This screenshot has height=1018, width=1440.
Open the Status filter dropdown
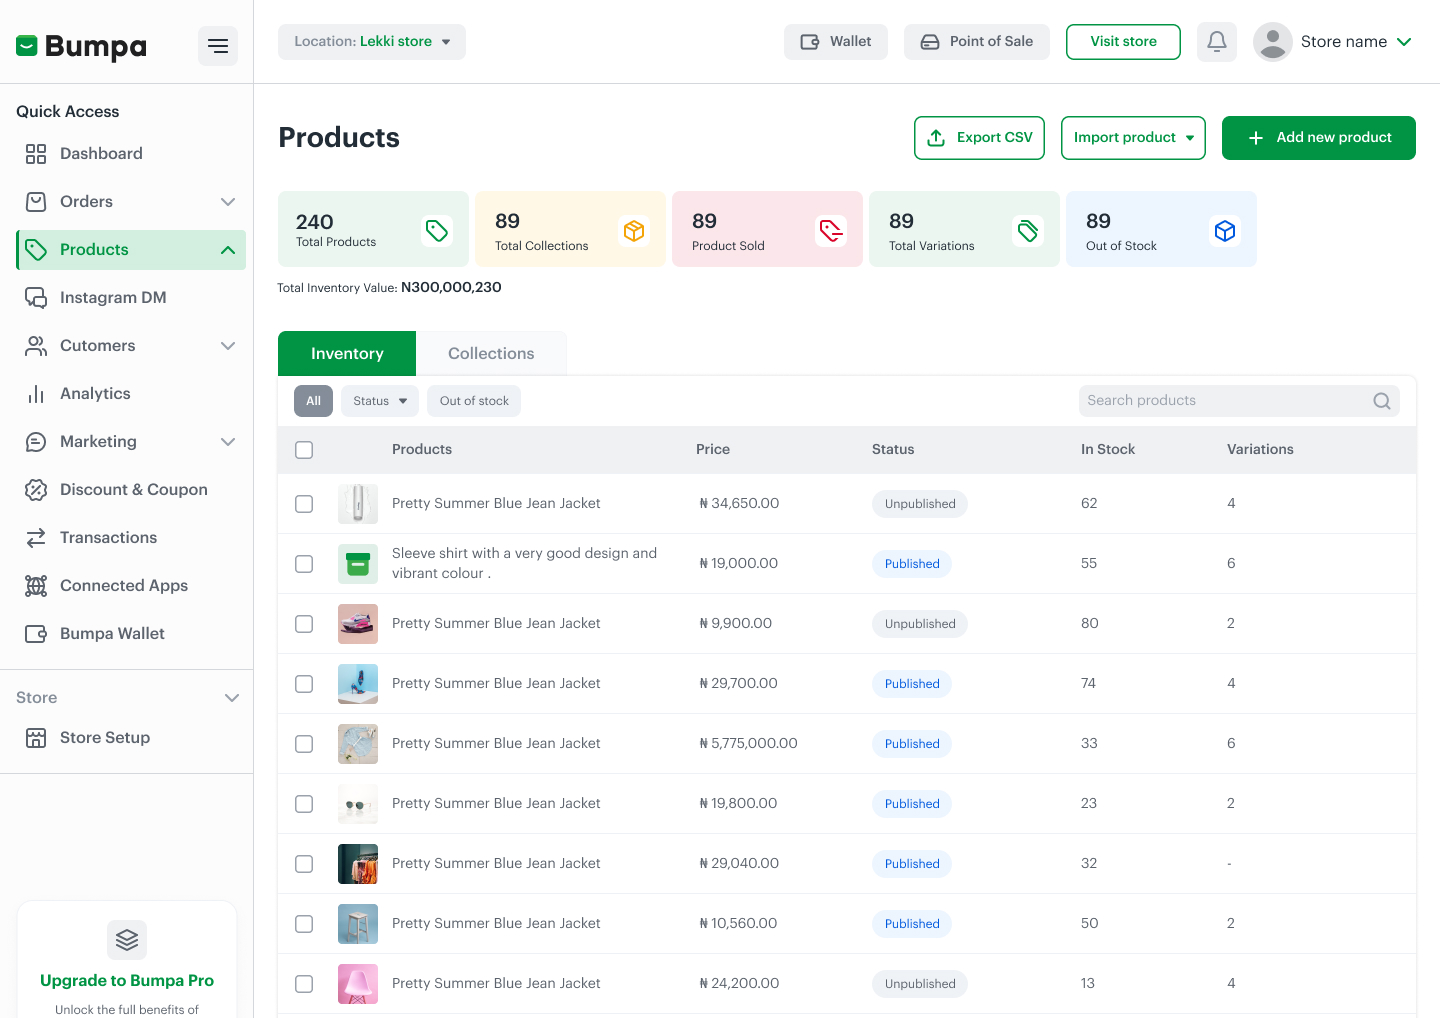(380, 401)
